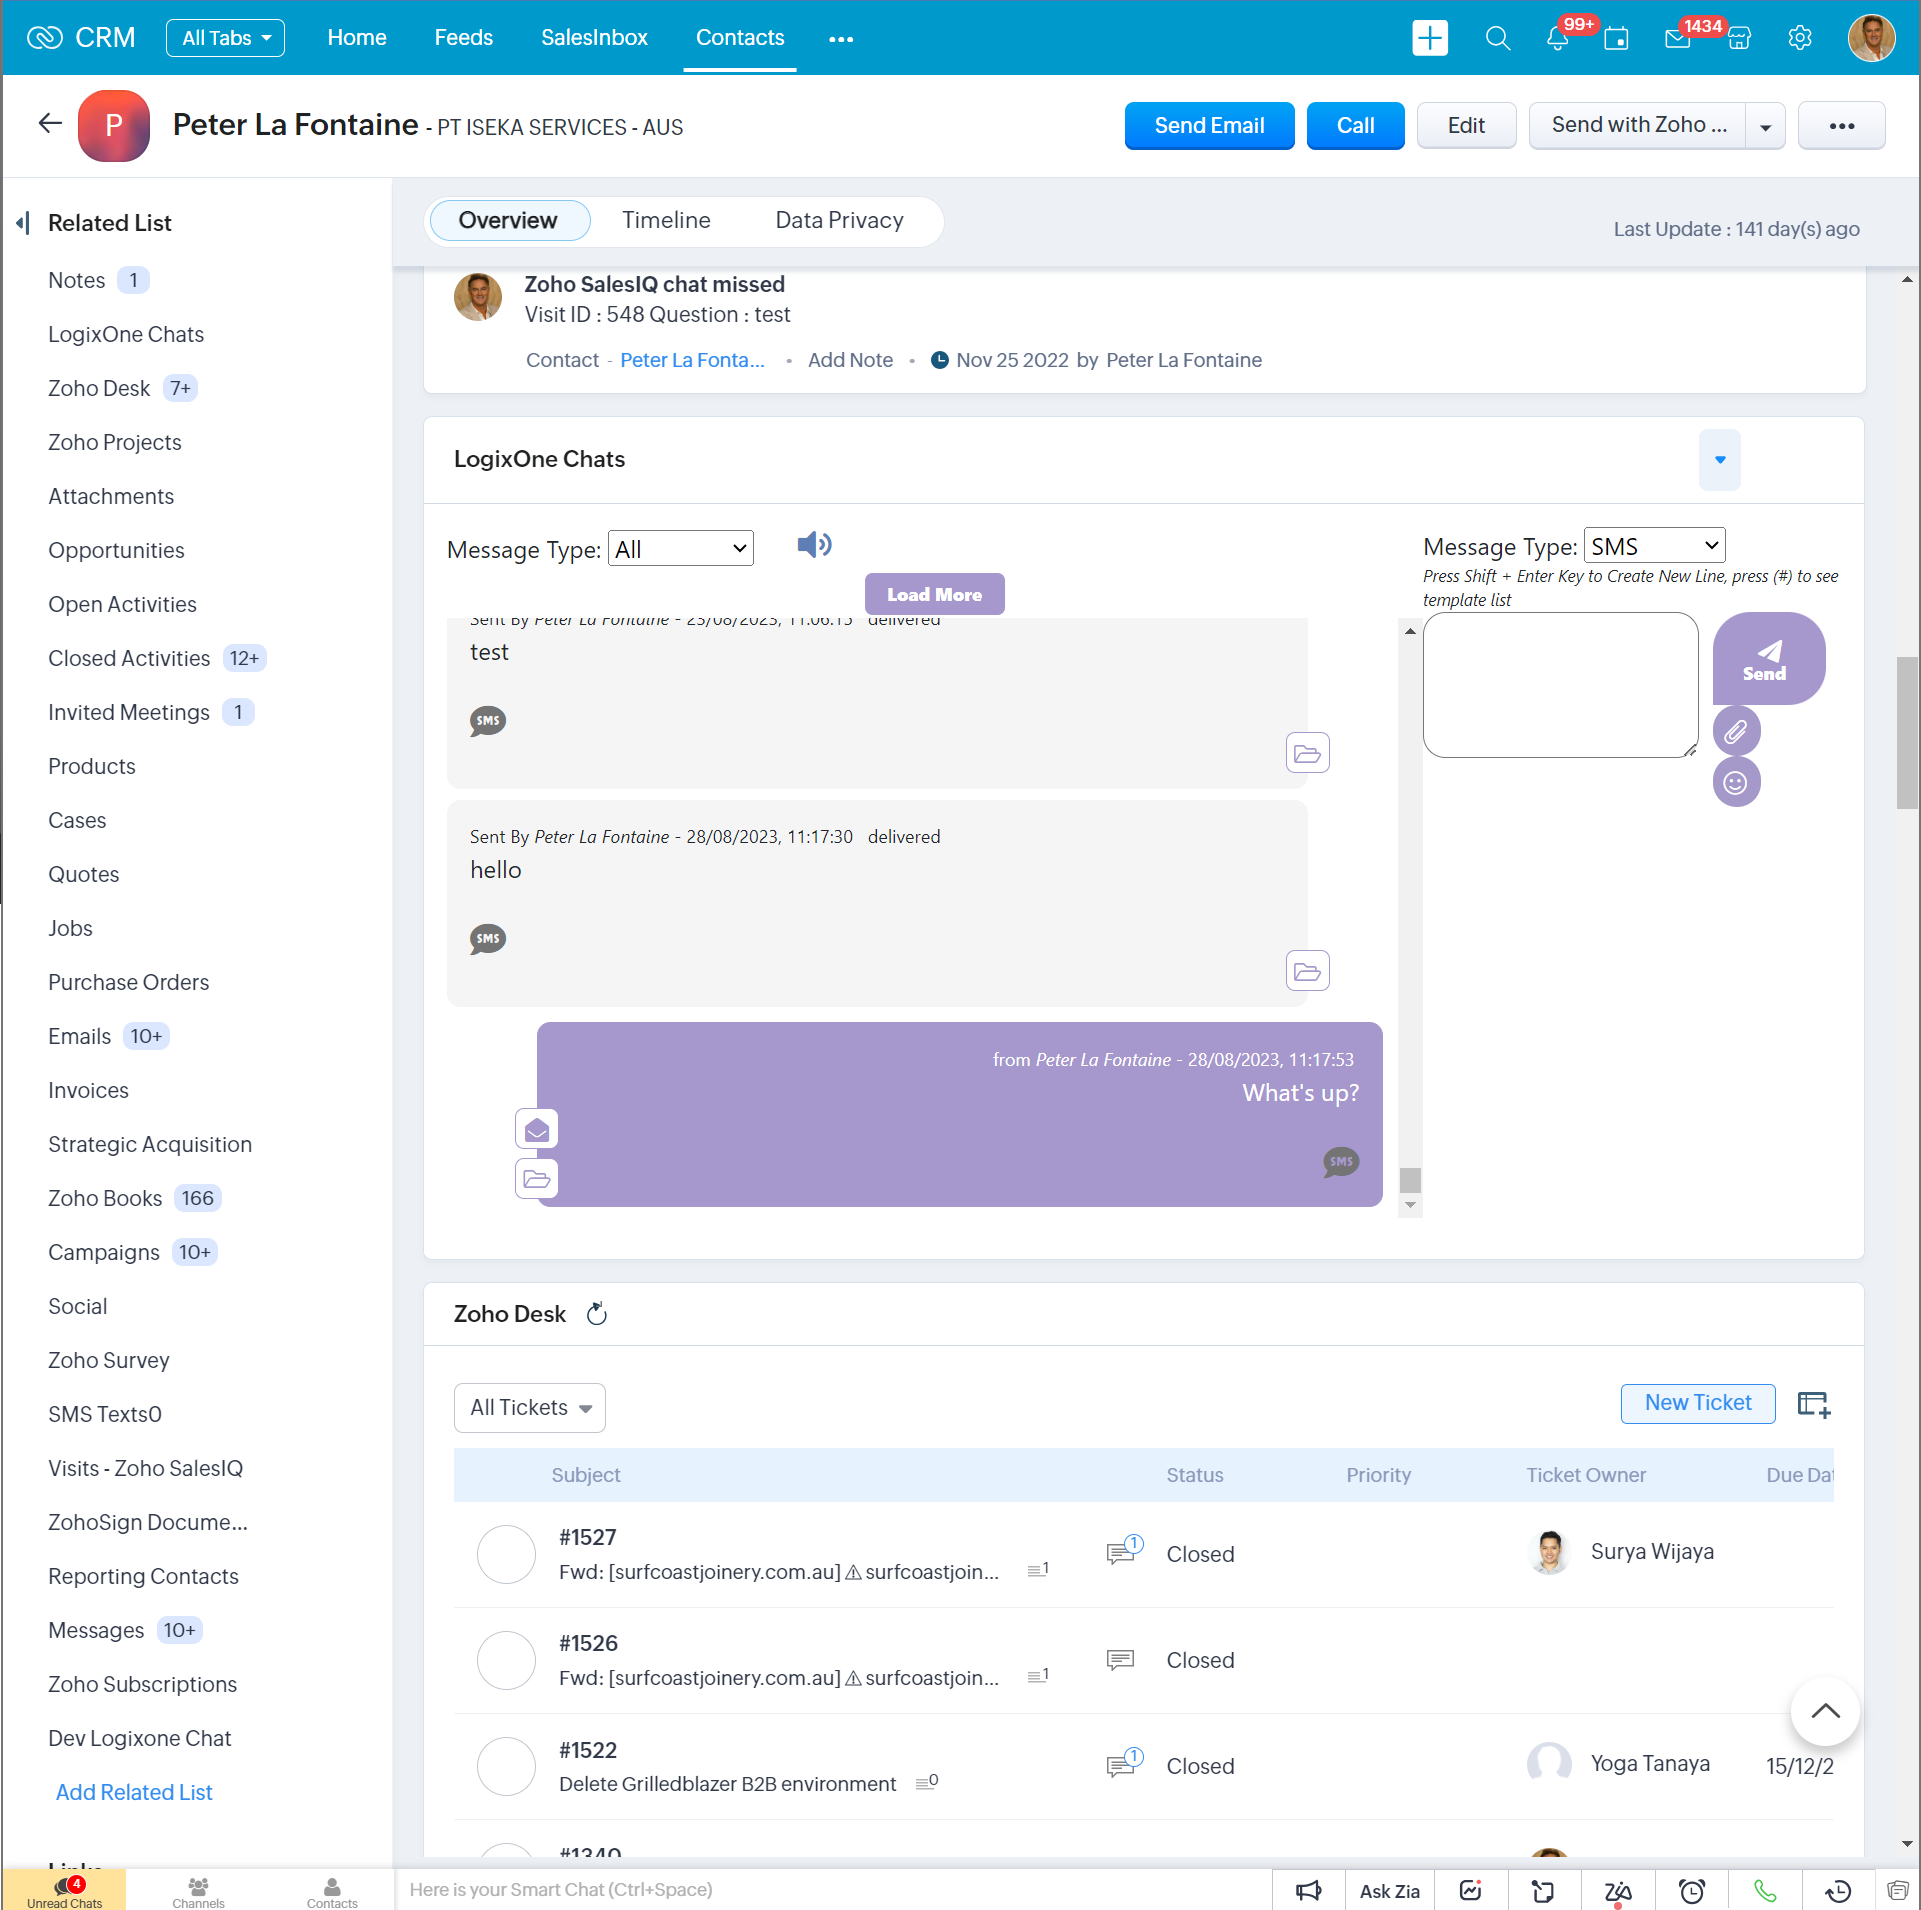Open Zoho Books in related list

coord(105,1198)
